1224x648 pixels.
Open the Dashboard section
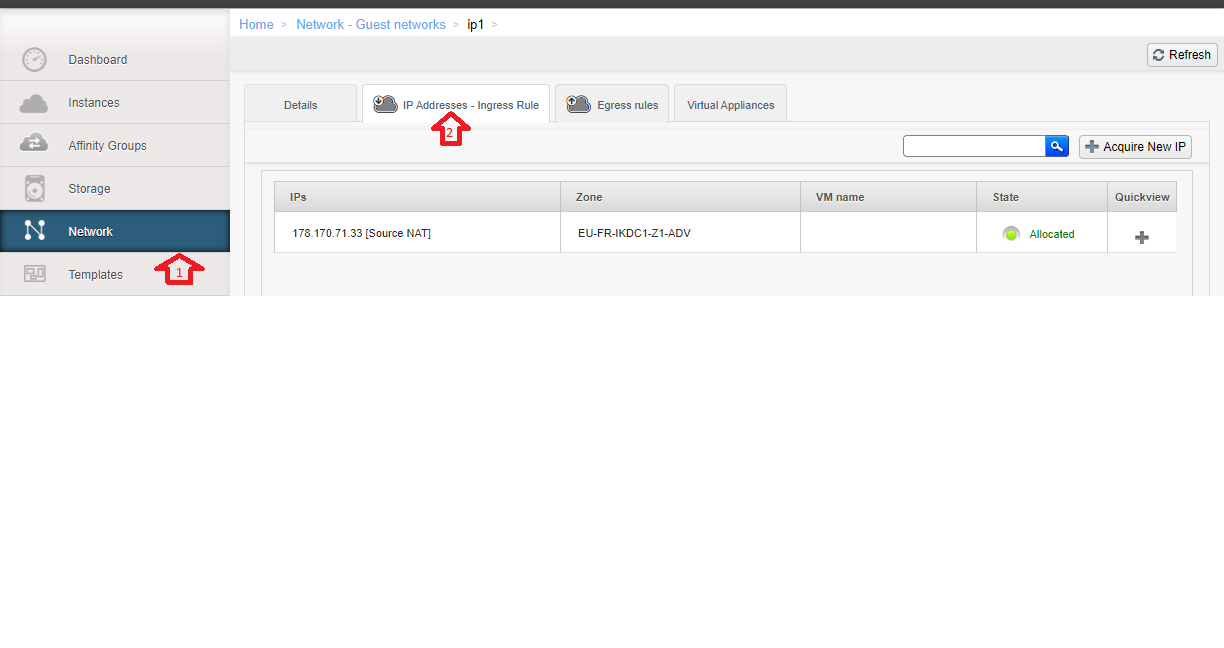(114, 59)
